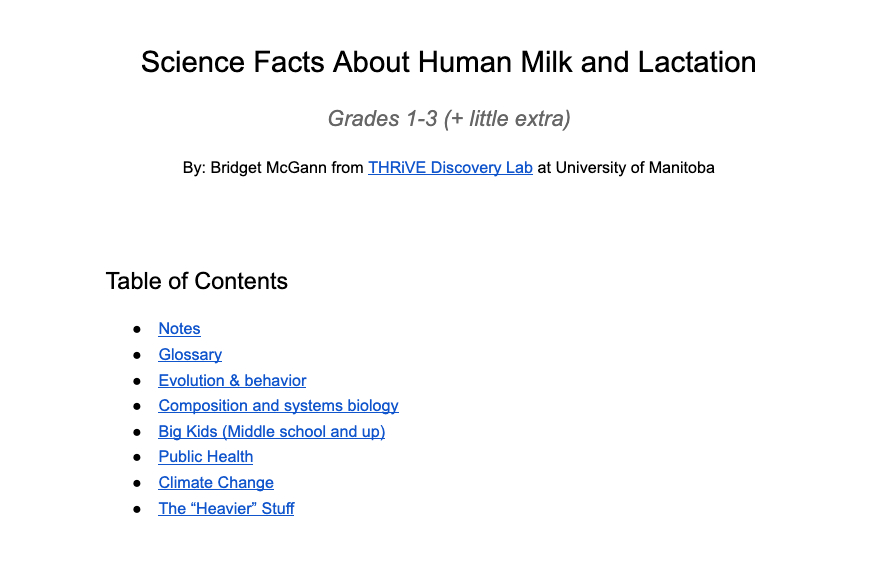This screenshot has height=578, width=893.
Task: Open Composition and systems biology link
Action: tap(278, 406)
